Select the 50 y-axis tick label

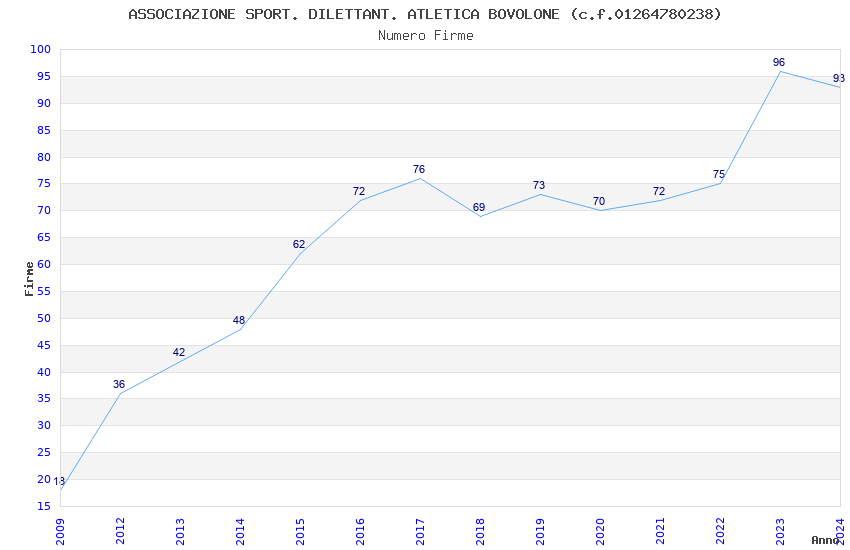[44, 318]
